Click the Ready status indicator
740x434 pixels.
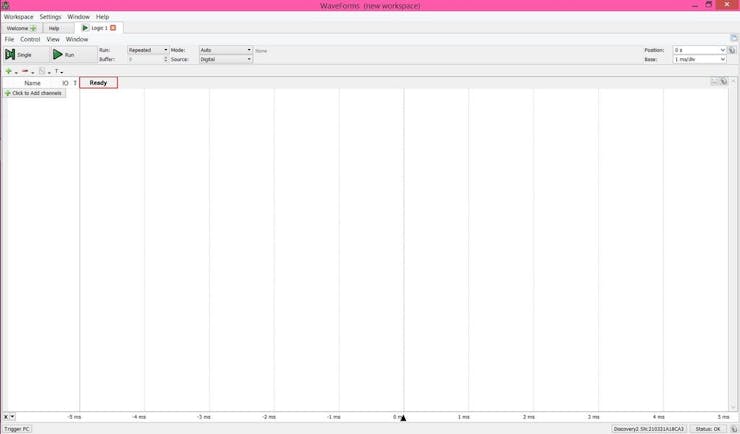(98, 83)
